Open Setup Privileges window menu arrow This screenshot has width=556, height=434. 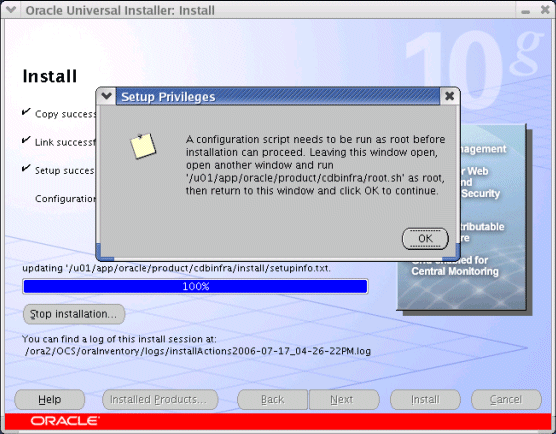coord(106,96)
